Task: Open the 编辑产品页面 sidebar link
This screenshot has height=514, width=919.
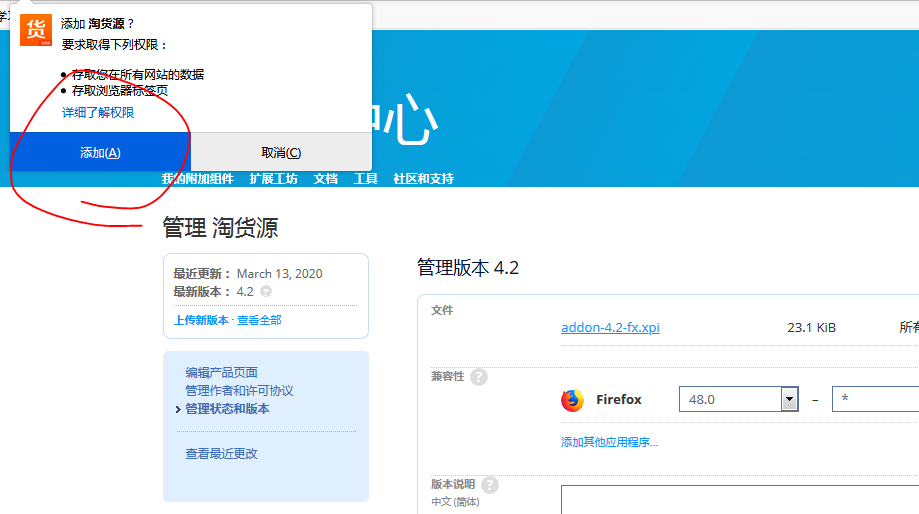Action: pyautogui.click(x=222, y=373)
